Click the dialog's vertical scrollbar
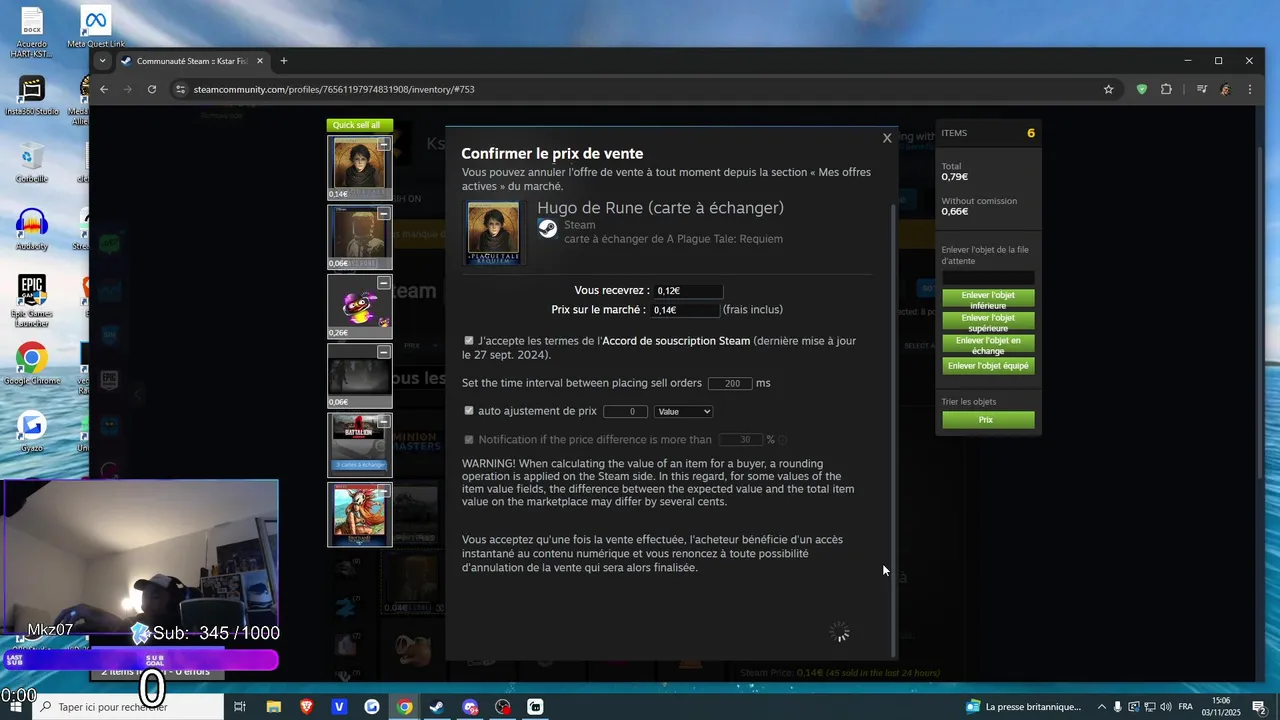 point(895,430)
